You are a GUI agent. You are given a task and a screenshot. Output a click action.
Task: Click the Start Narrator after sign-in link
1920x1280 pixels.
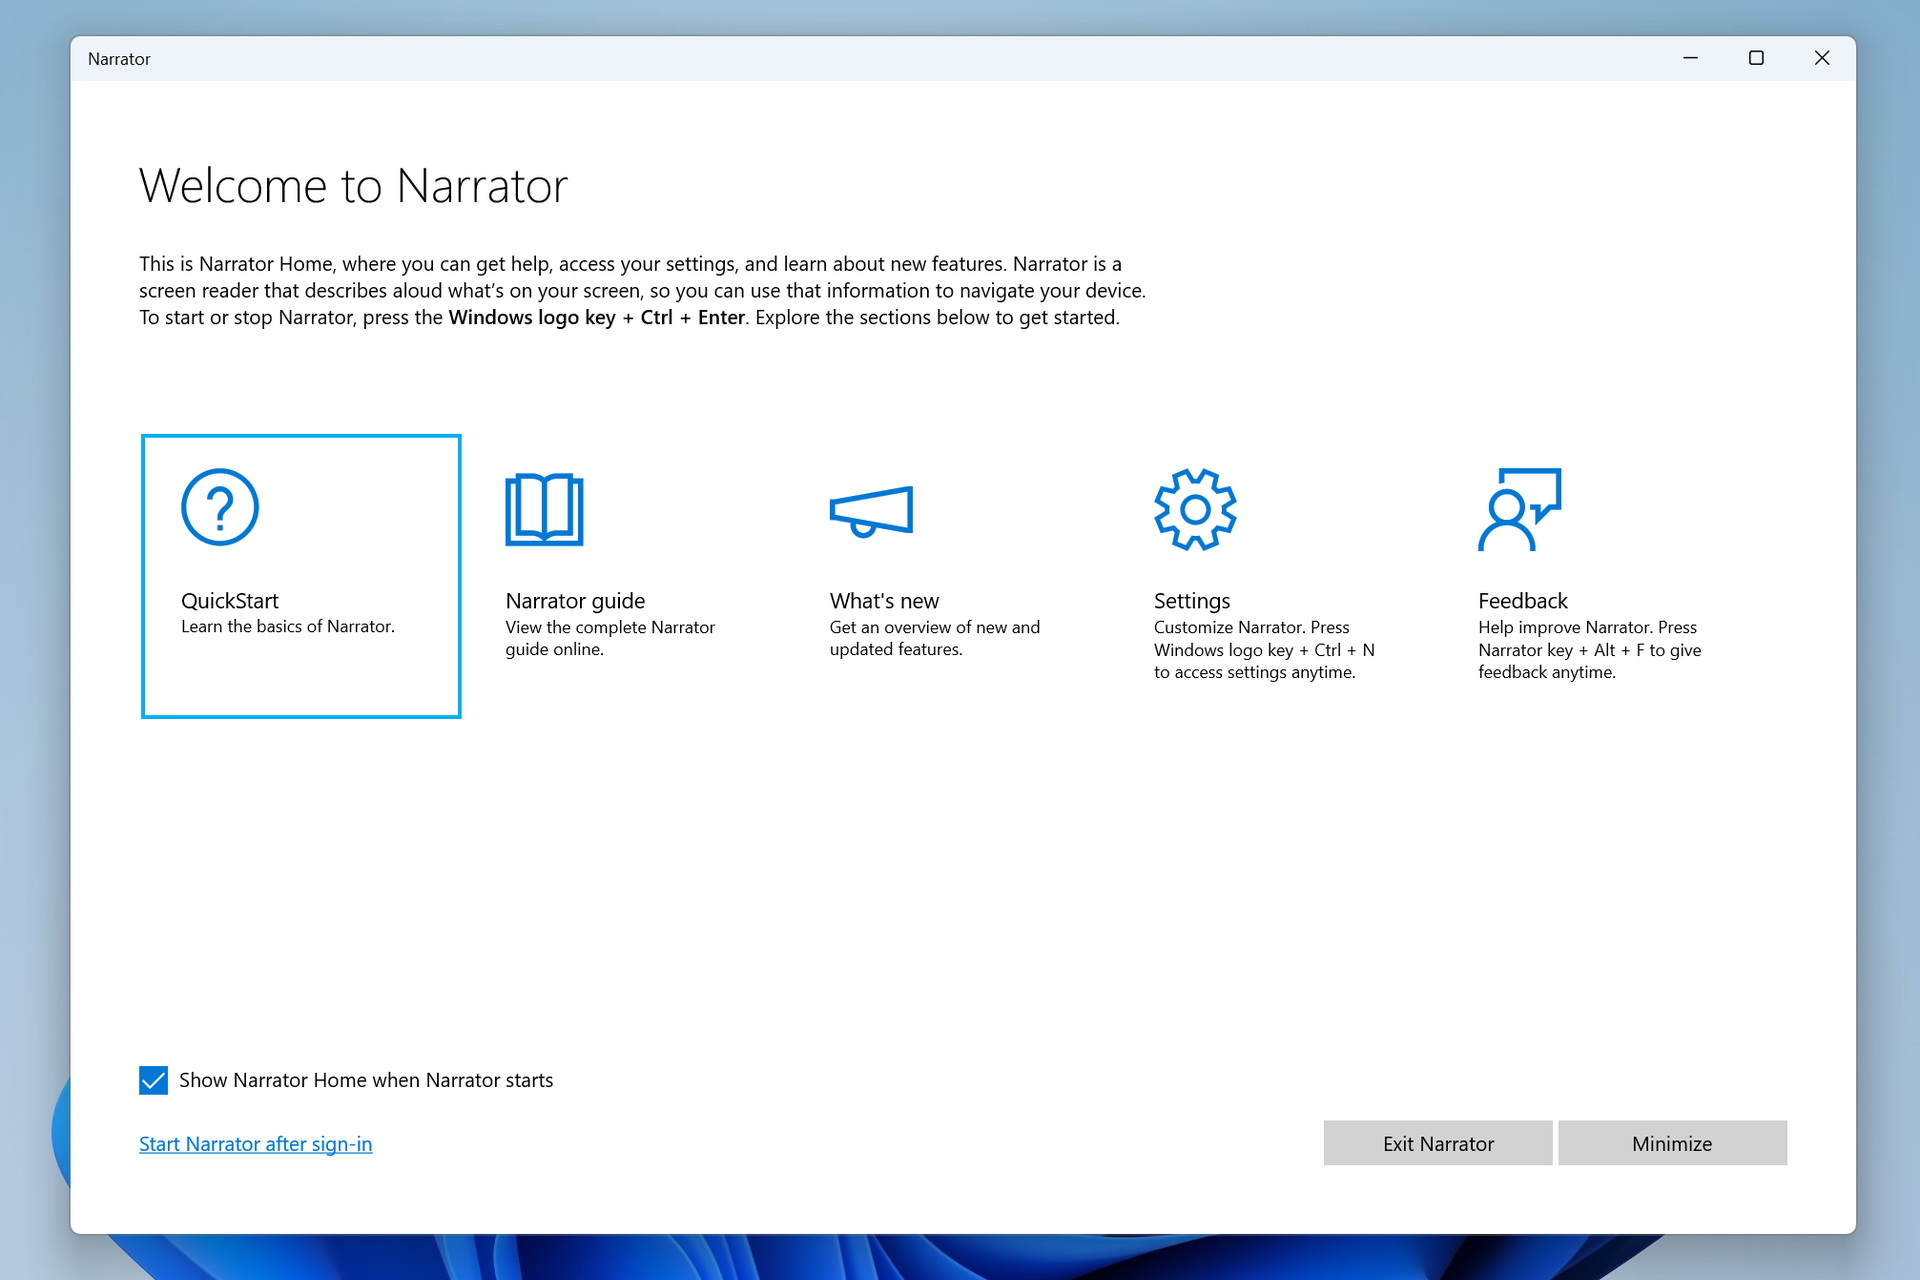click(x=255, y=1143)
